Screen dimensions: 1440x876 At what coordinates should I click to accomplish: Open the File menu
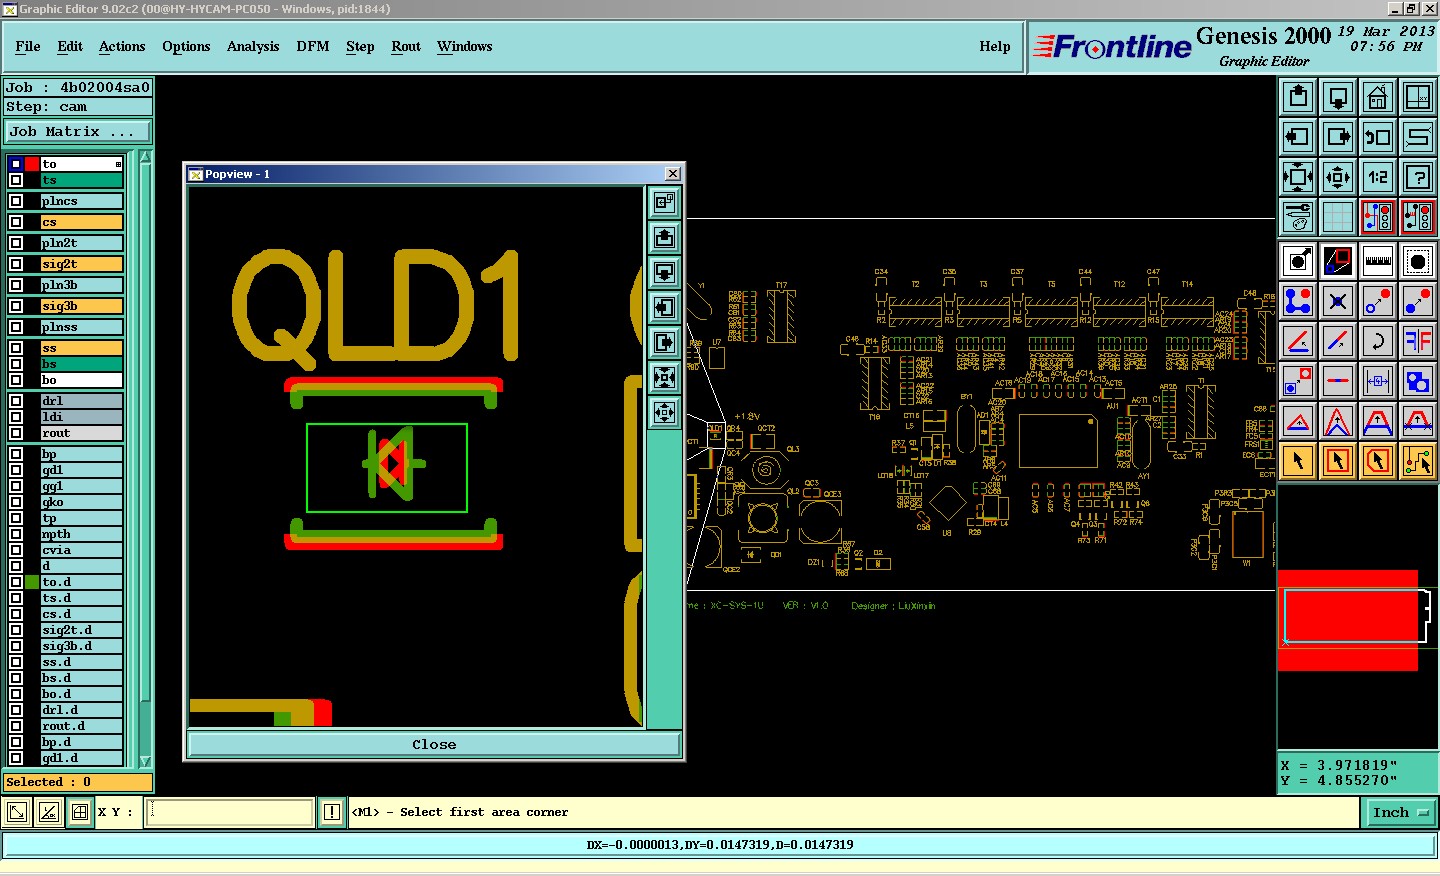pyautogui.click(x=28, y=46)
